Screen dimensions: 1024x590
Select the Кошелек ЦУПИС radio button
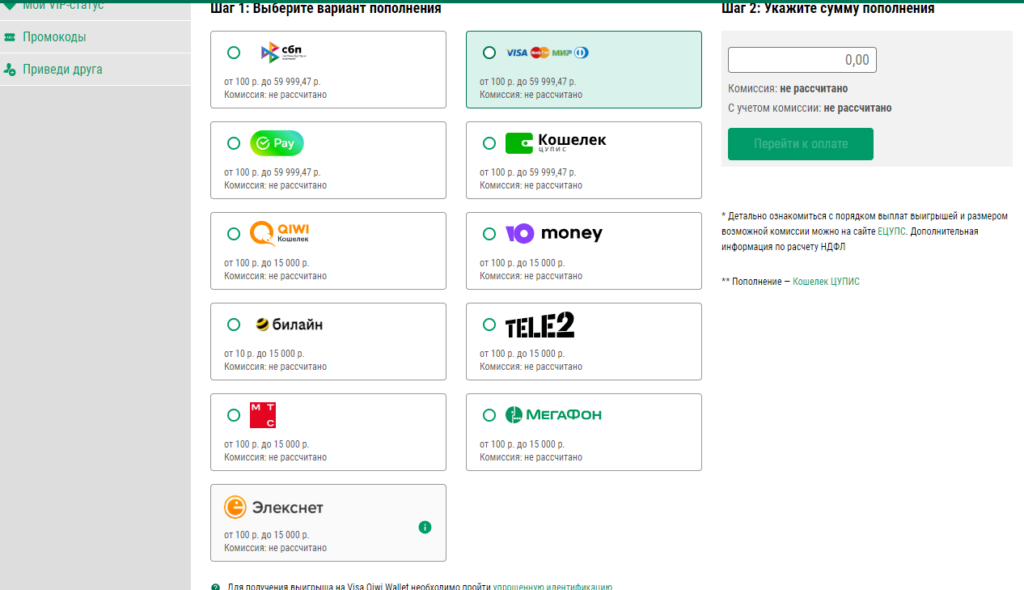click(488, 143)
